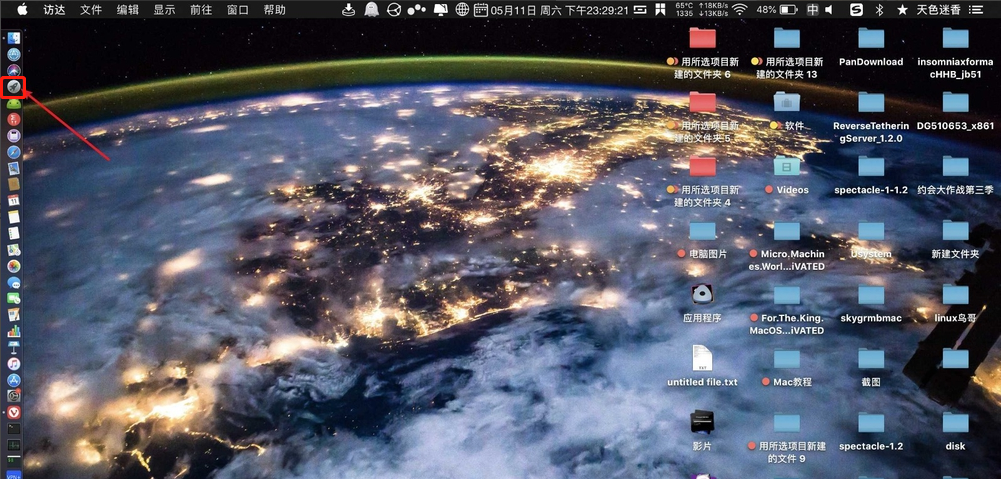Open the 文件 menu
Image resolution: width=1001 pixels, height=479 pixels.
click(91, 10)
